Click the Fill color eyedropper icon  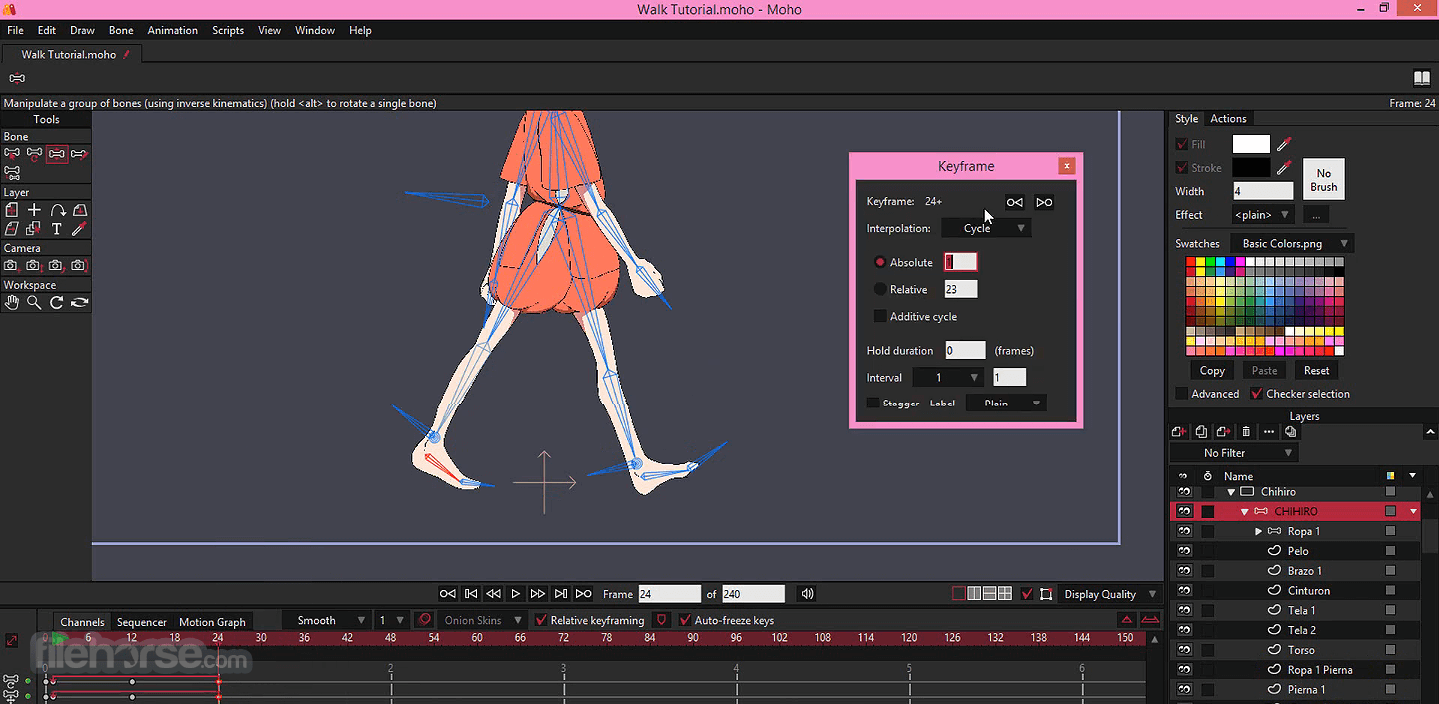(x=1284, y=144)
